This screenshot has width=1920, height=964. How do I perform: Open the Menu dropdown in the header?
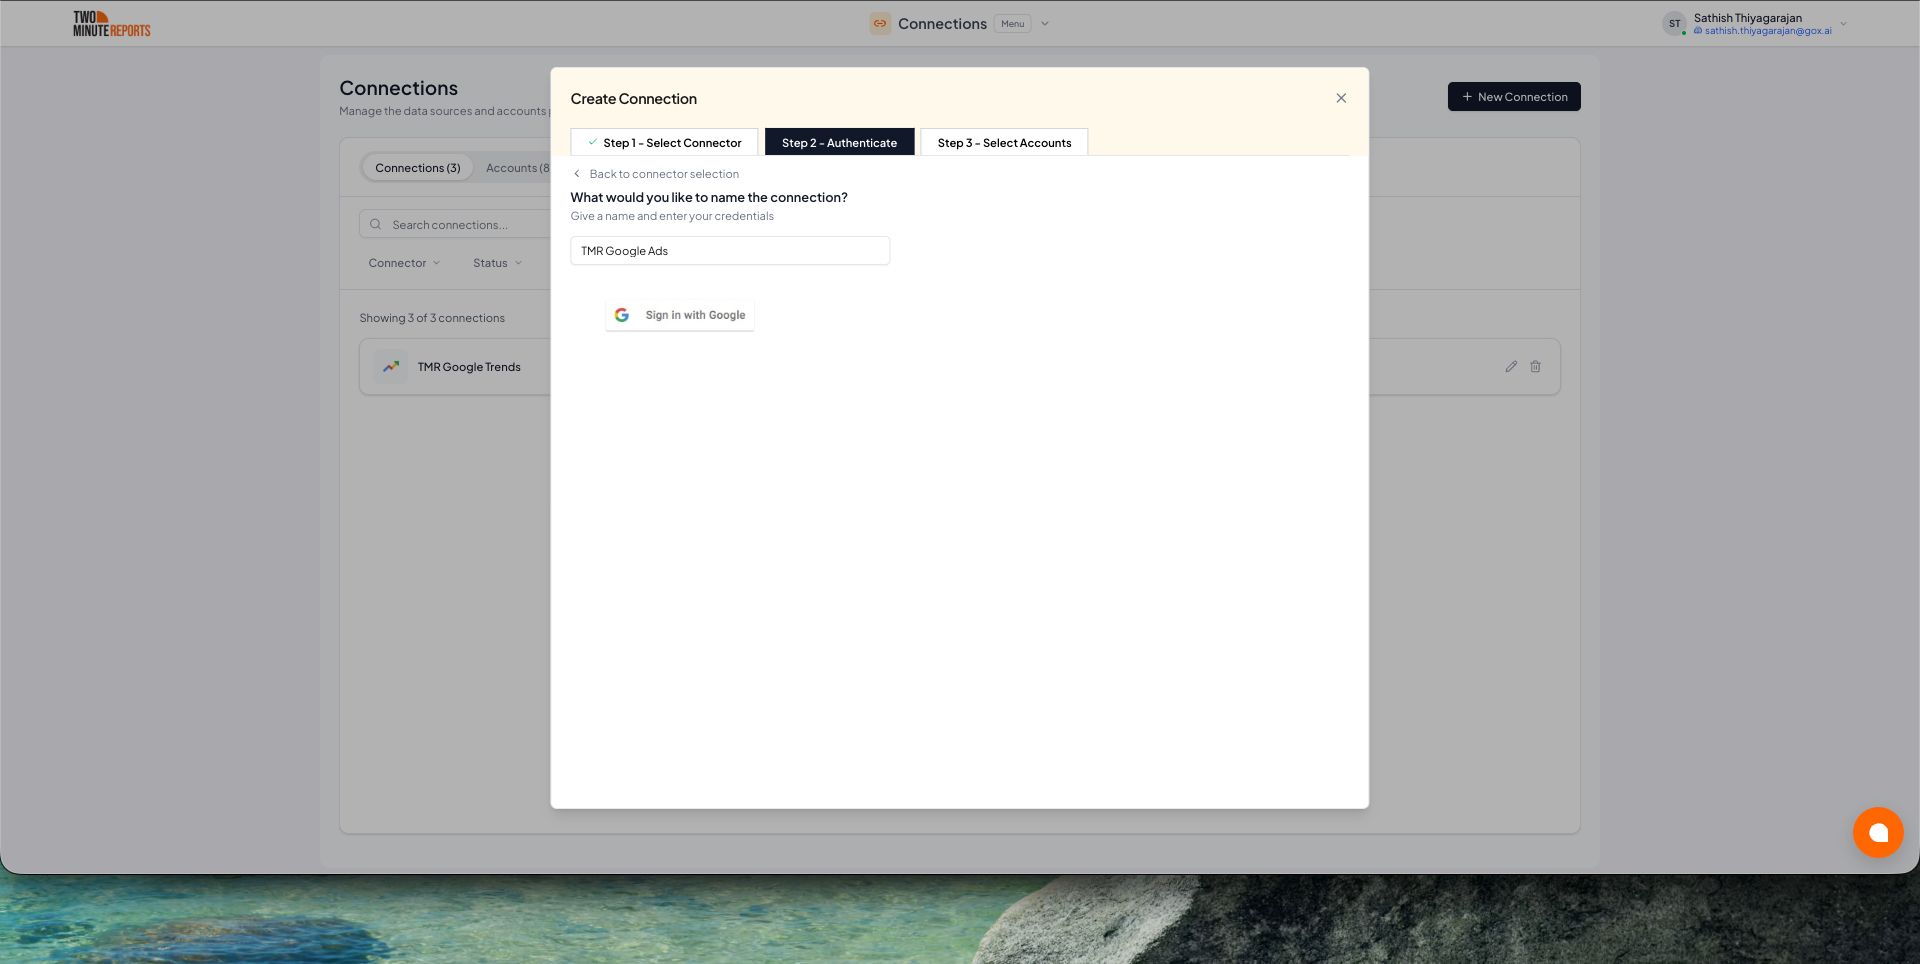(1012, 23)
